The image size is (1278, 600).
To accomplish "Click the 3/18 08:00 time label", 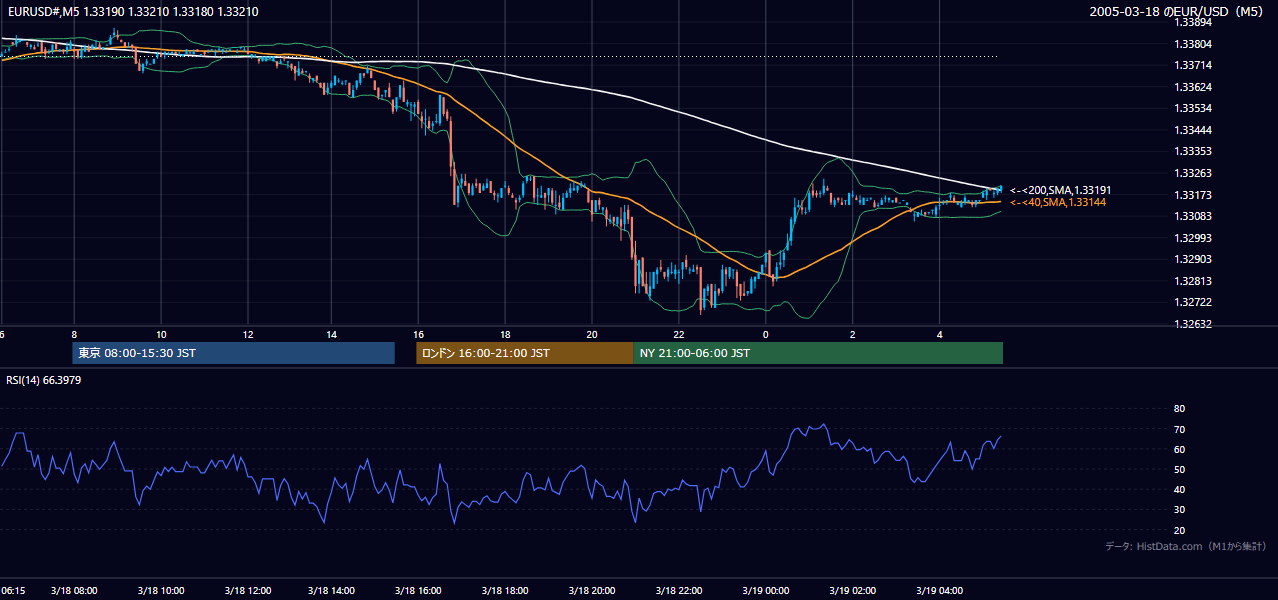I will click(x=74, y=591).
